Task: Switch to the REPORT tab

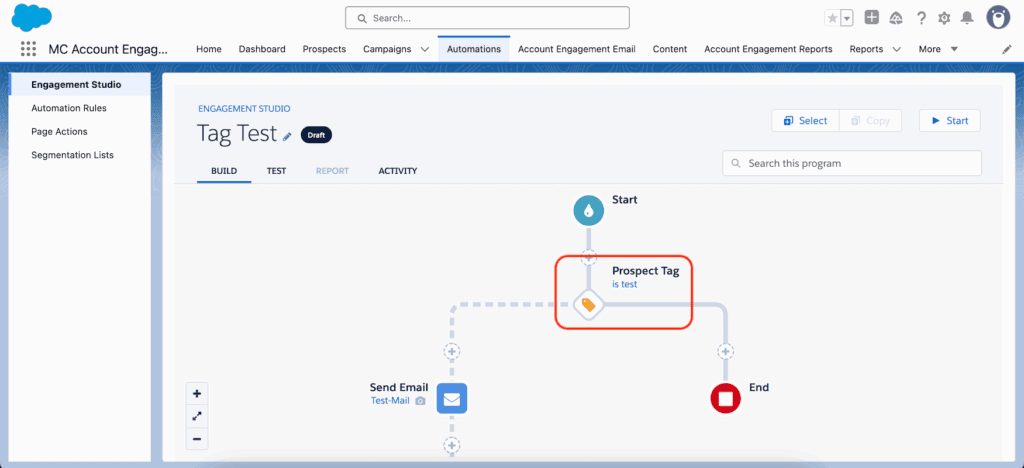Action: pos(332,171)
